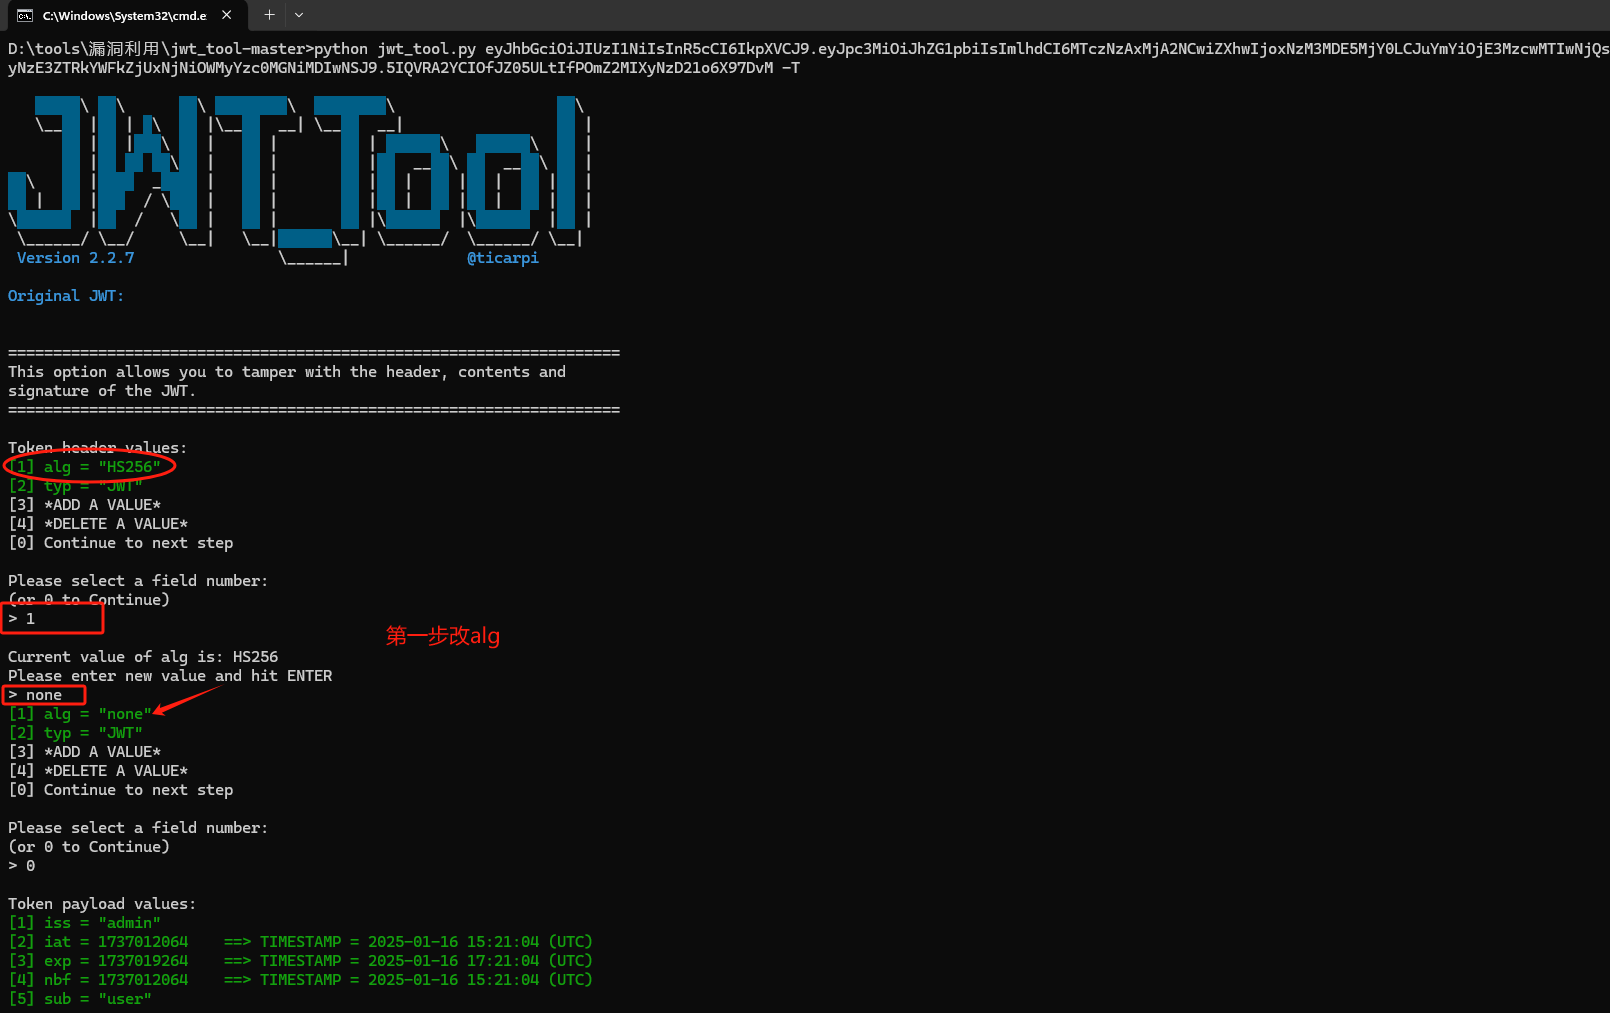Click the 'Version 2.2.7' text
1610x1013 pixels.
(76, 258)
